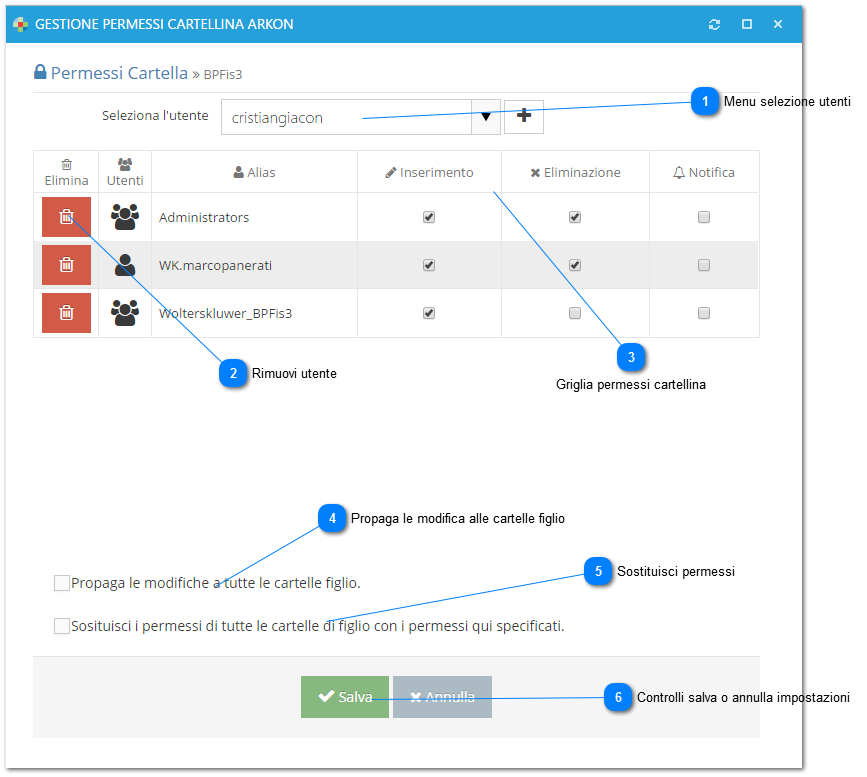Click the lock icon beside Permessi Cartella
Screen dimensions: 867x777
(40, 72)
